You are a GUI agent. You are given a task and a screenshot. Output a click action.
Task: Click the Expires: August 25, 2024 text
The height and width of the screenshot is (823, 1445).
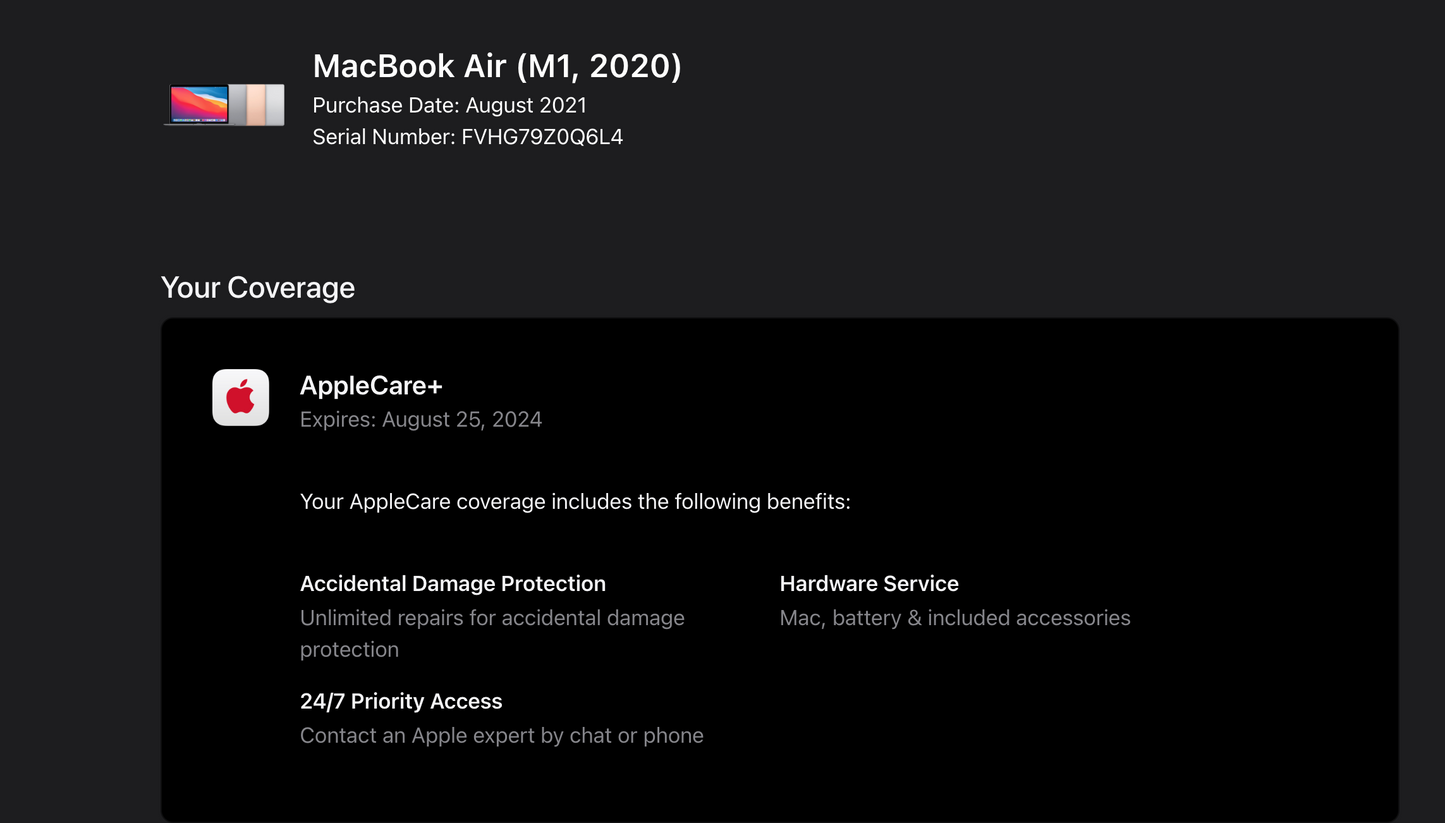(x=421, y=419)
